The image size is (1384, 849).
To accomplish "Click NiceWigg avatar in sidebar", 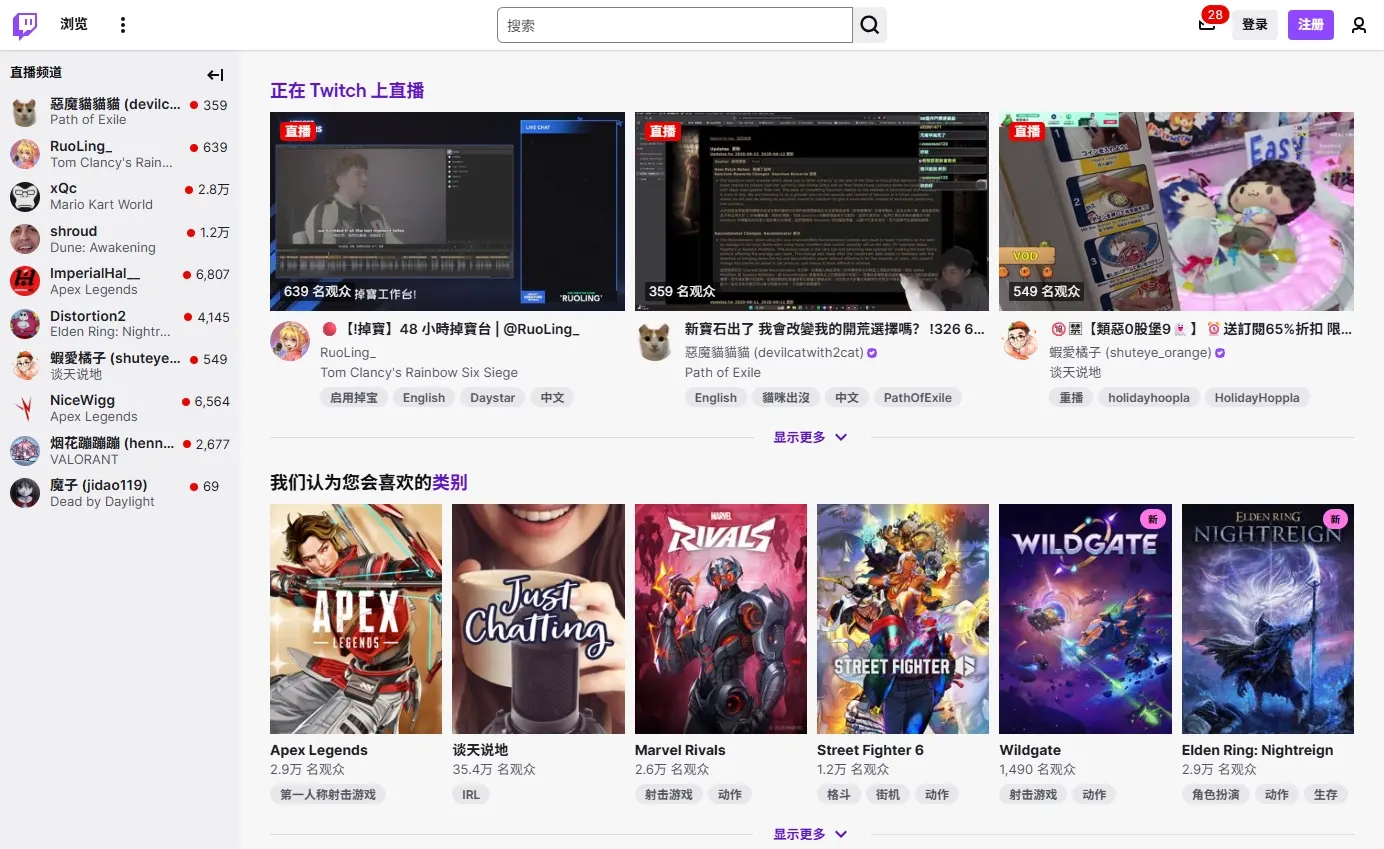I will [x=25, y=408].
